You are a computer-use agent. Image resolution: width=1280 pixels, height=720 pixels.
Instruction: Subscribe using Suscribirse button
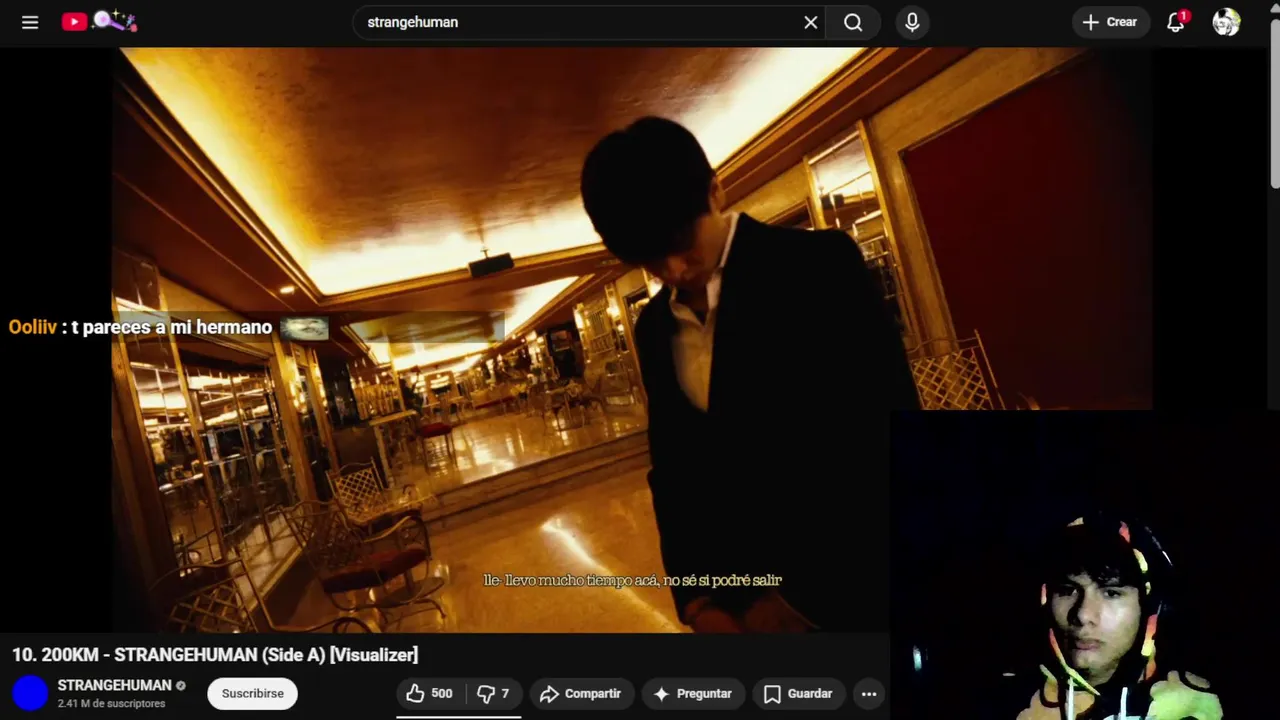(253, 693)
